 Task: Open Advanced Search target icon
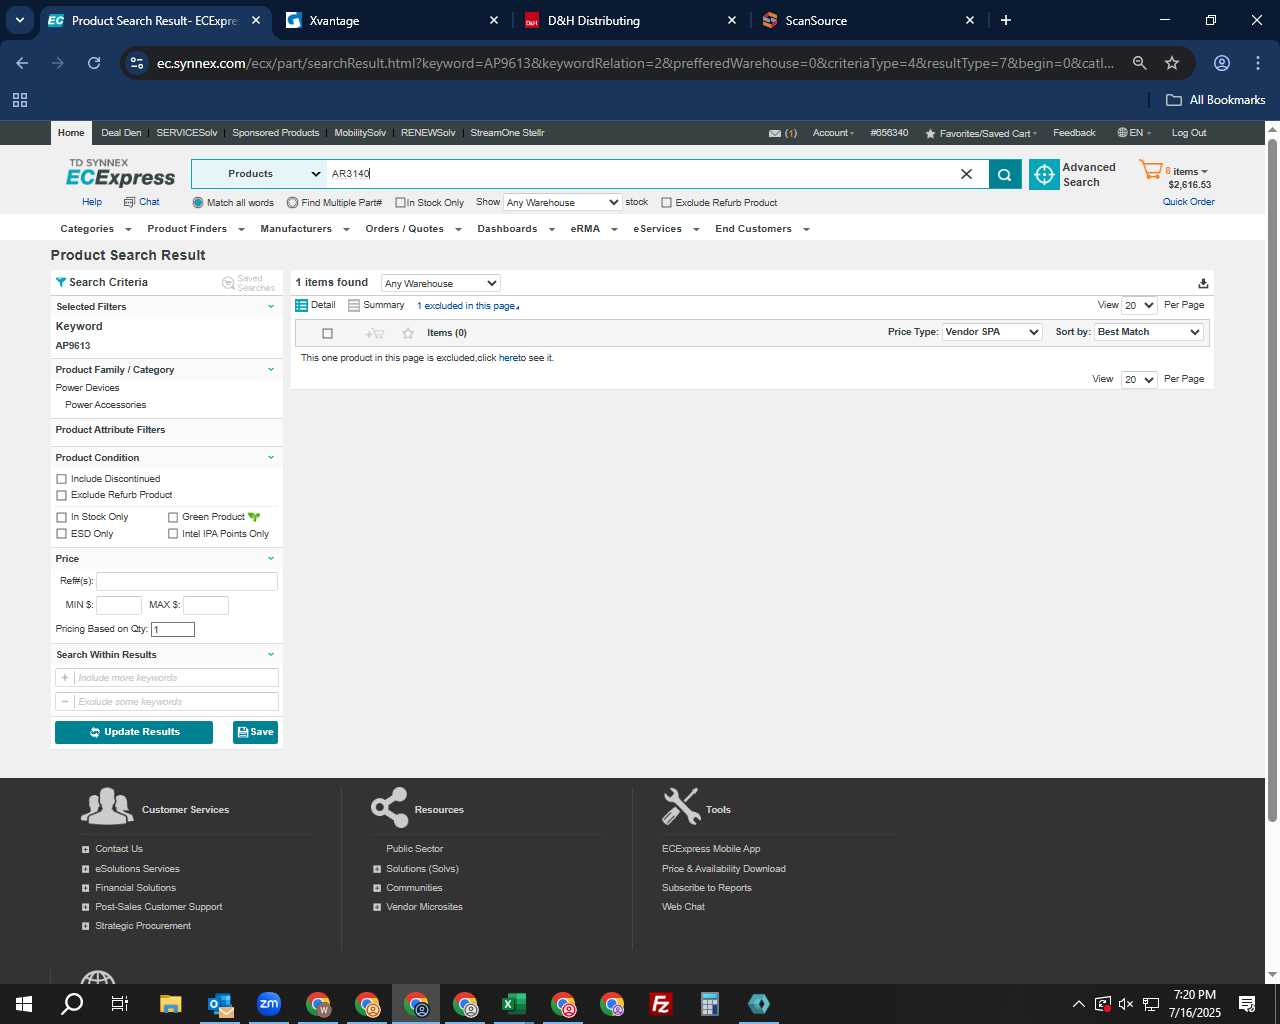coord(1044,174)
